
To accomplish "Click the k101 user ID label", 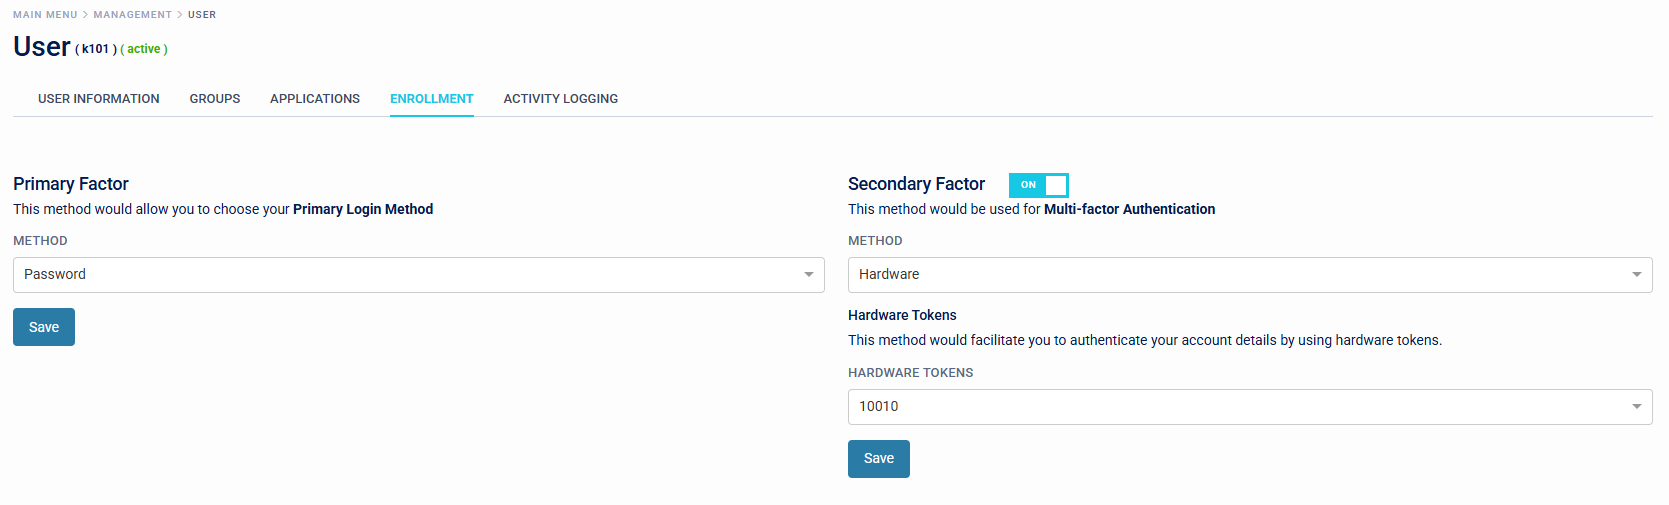I will 95,49.
